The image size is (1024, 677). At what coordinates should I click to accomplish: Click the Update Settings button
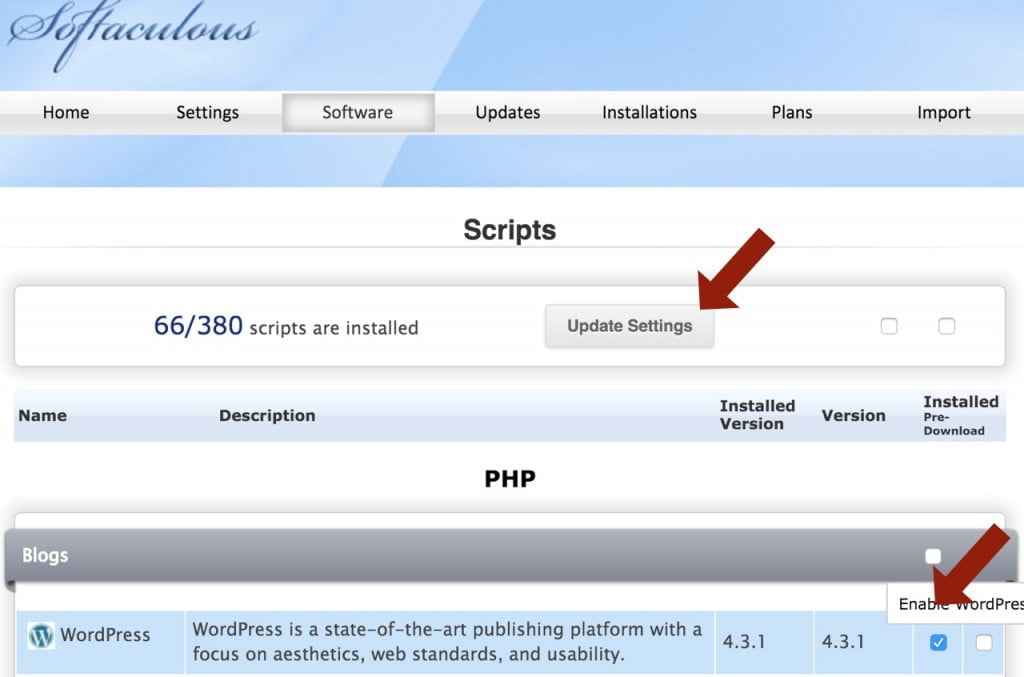pyautogui.click(x=630, y=326)
